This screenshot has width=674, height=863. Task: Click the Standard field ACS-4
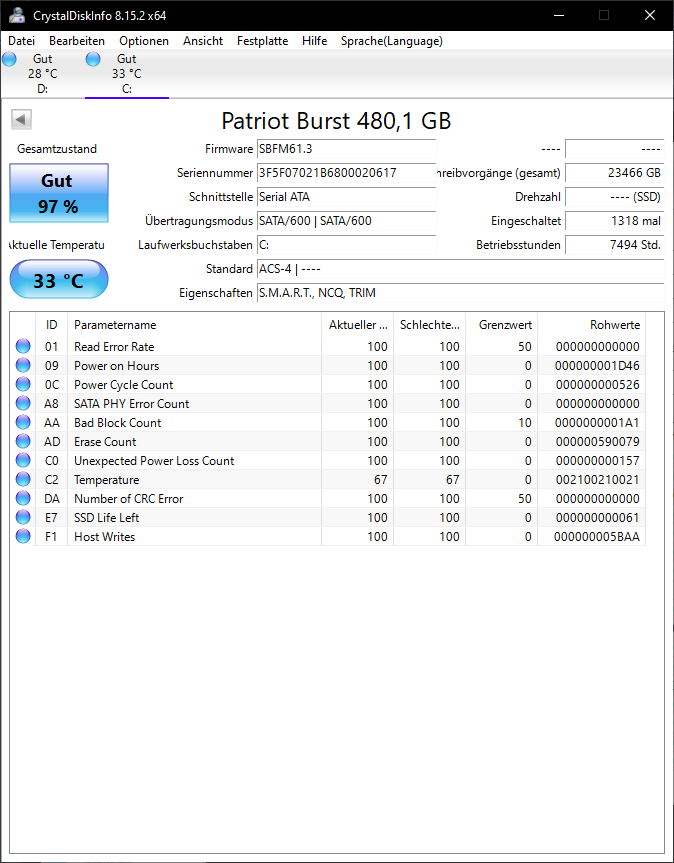461,269
